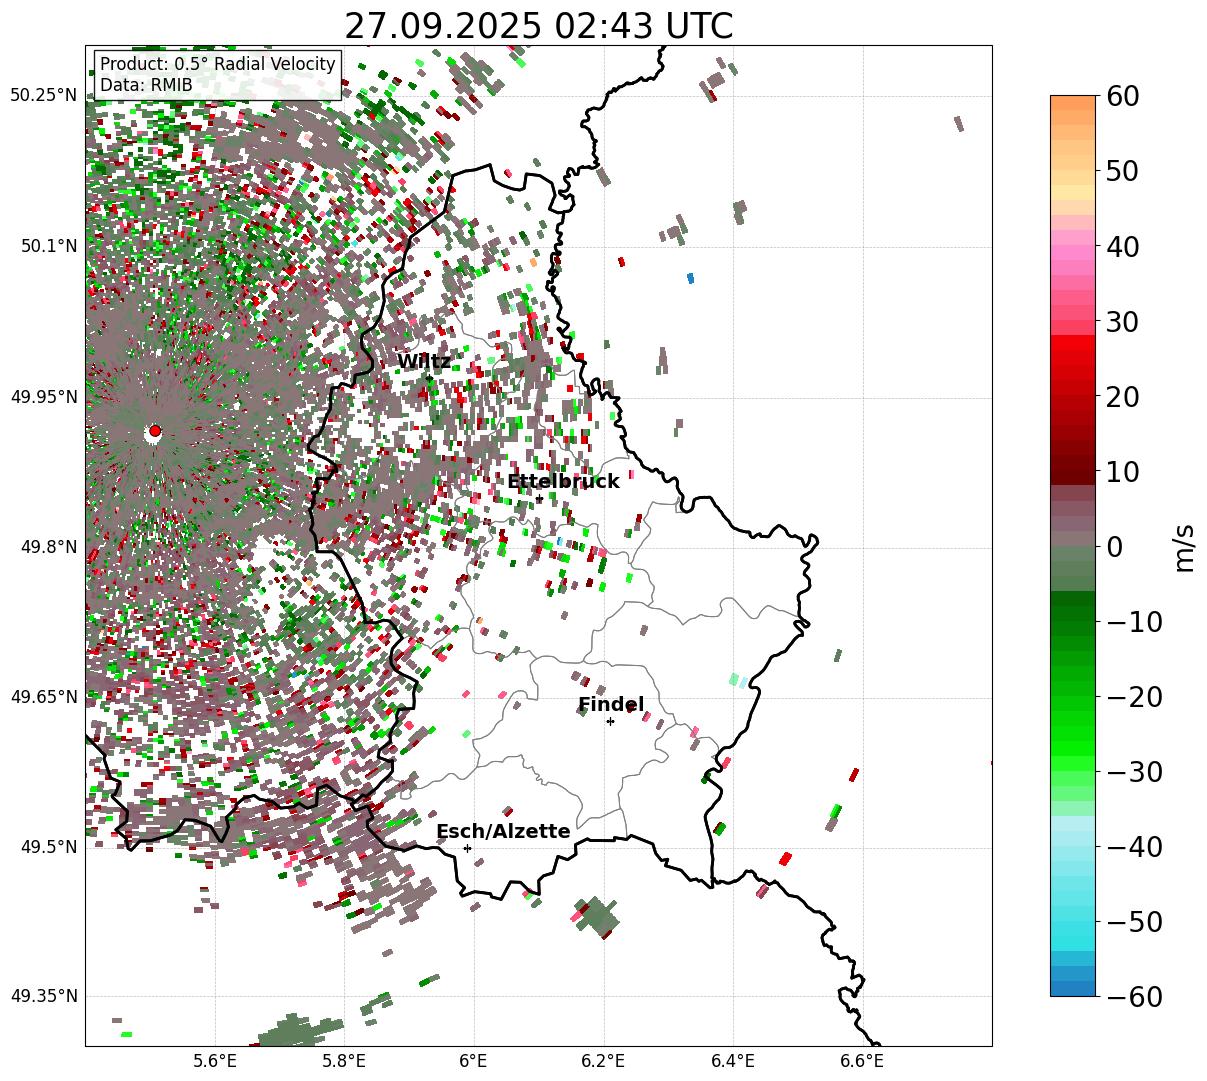Click the 50.25°N latitude label
The image size is (1207, 1081).
[43, 96]
